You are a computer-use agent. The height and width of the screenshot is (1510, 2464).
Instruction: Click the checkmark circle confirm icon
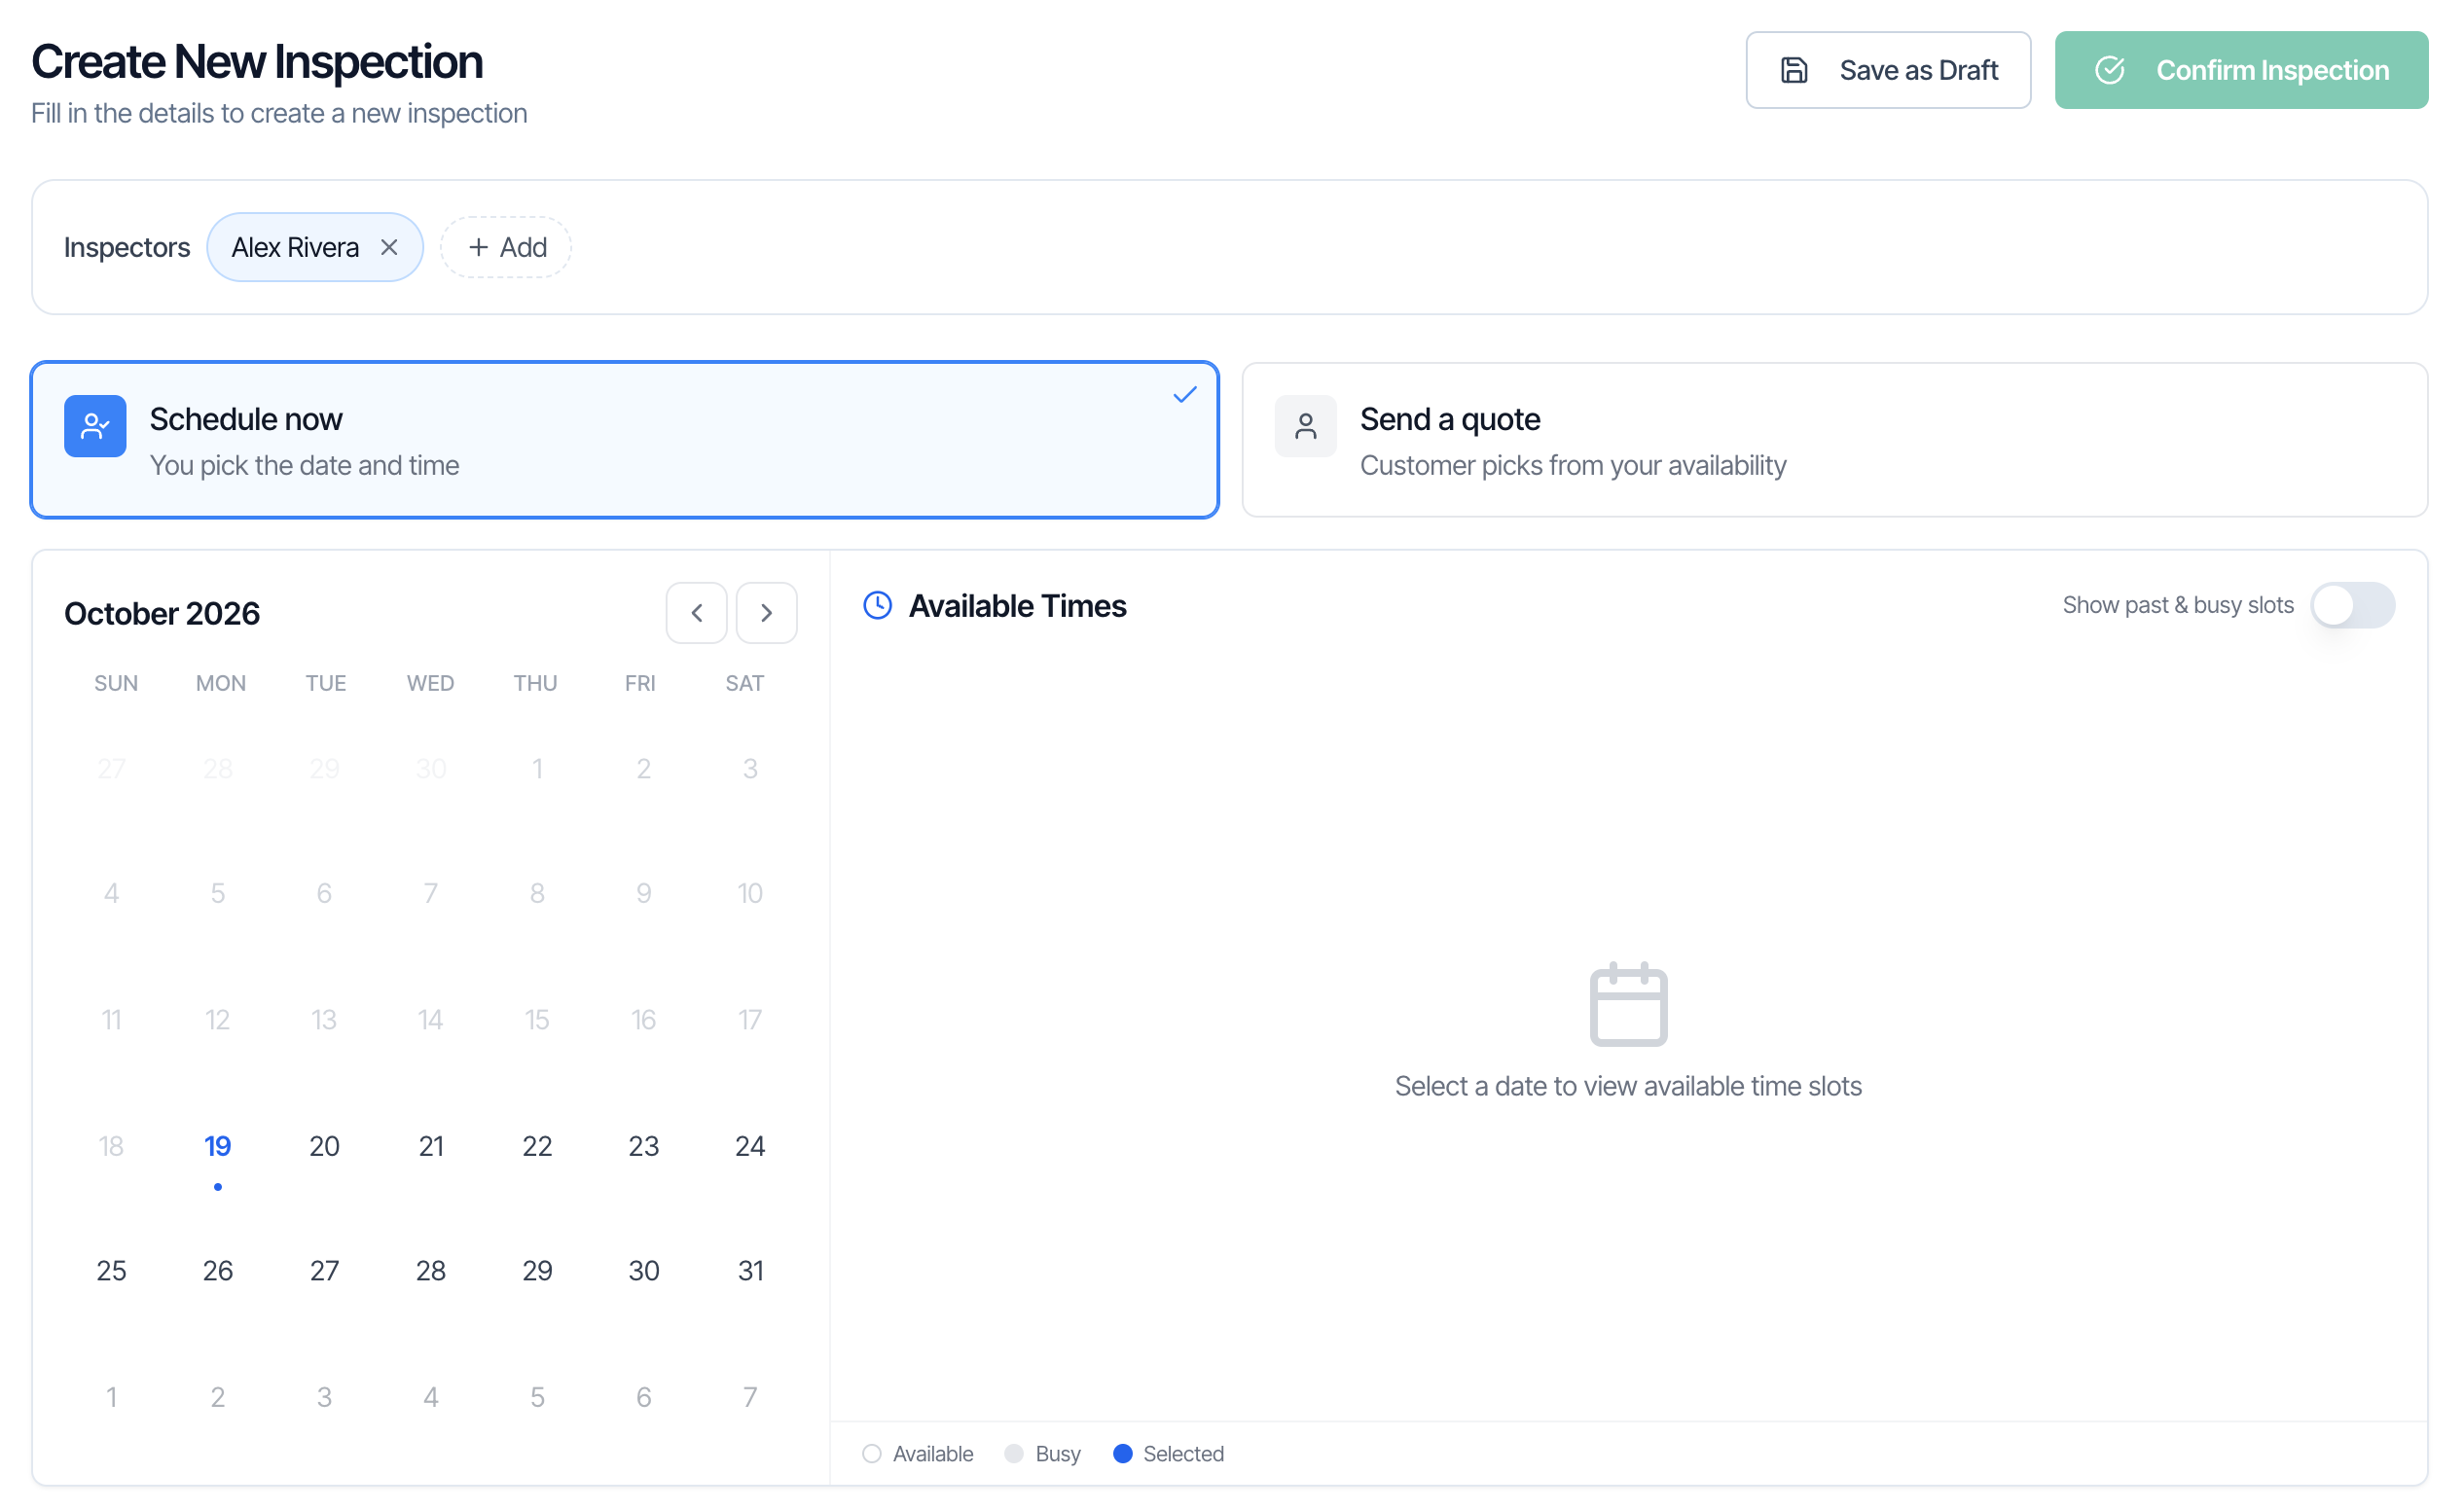click(2109, 70)
